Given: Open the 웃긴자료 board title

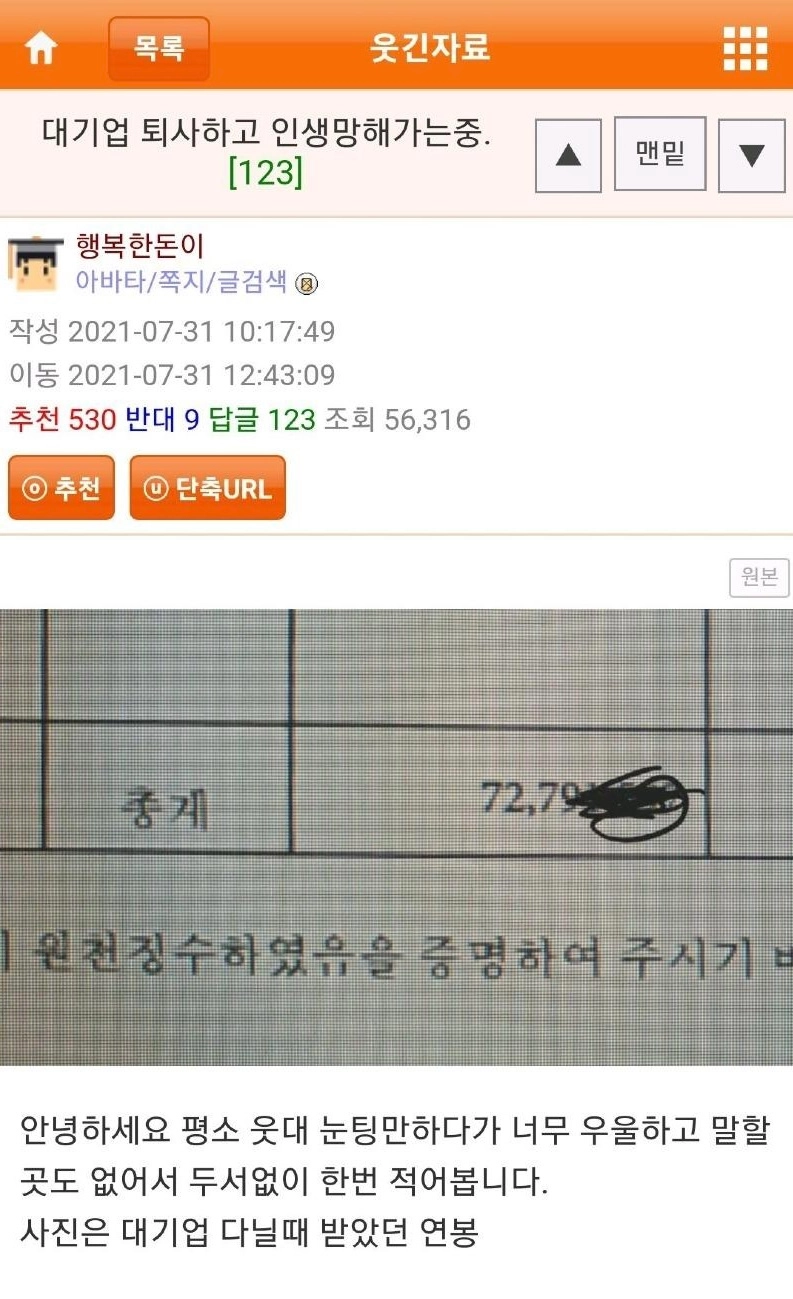Looking at the screenshot, I should coord(431,48).
